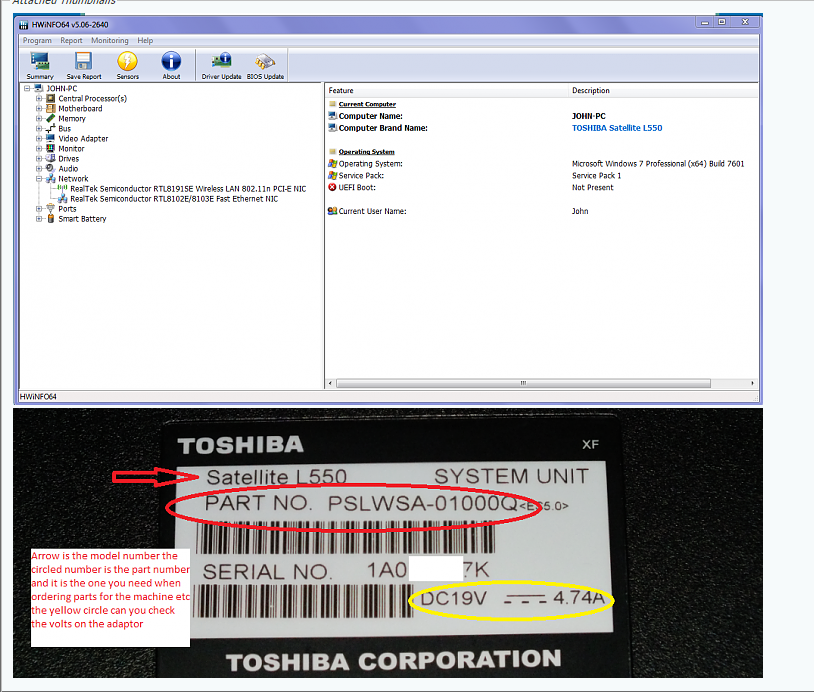The image size is (814, 692).
Task: Click the HWiNFO64 title bar icon
Action: pyautogui.click(x=23, y=25)
